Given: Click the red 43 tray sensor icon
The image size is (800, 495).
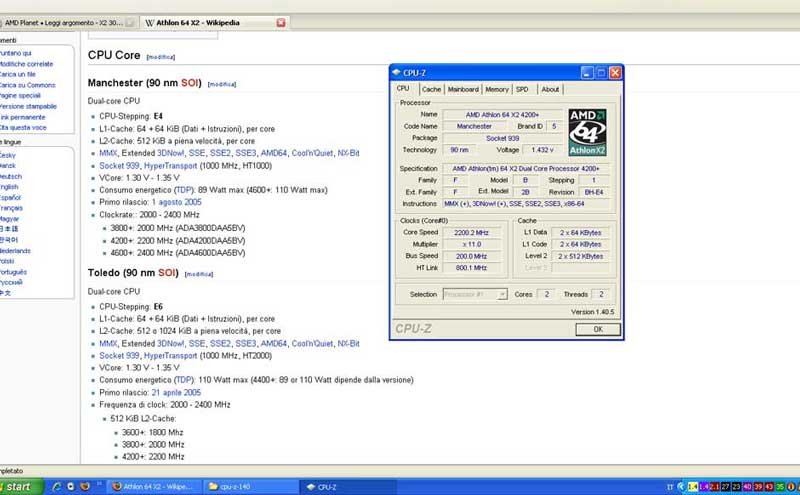Looking at the screenshot, I should (769, 487).
